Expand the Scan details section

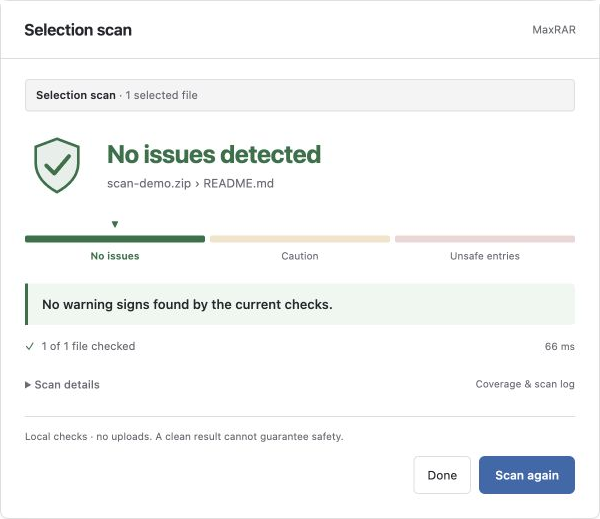pyautogui.click(x=62, y=385)
